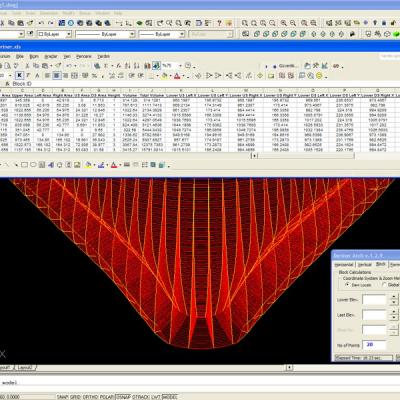The image size is (400, 400).
Task: Undo the last AutoCAD command
Action: (41, 23)
